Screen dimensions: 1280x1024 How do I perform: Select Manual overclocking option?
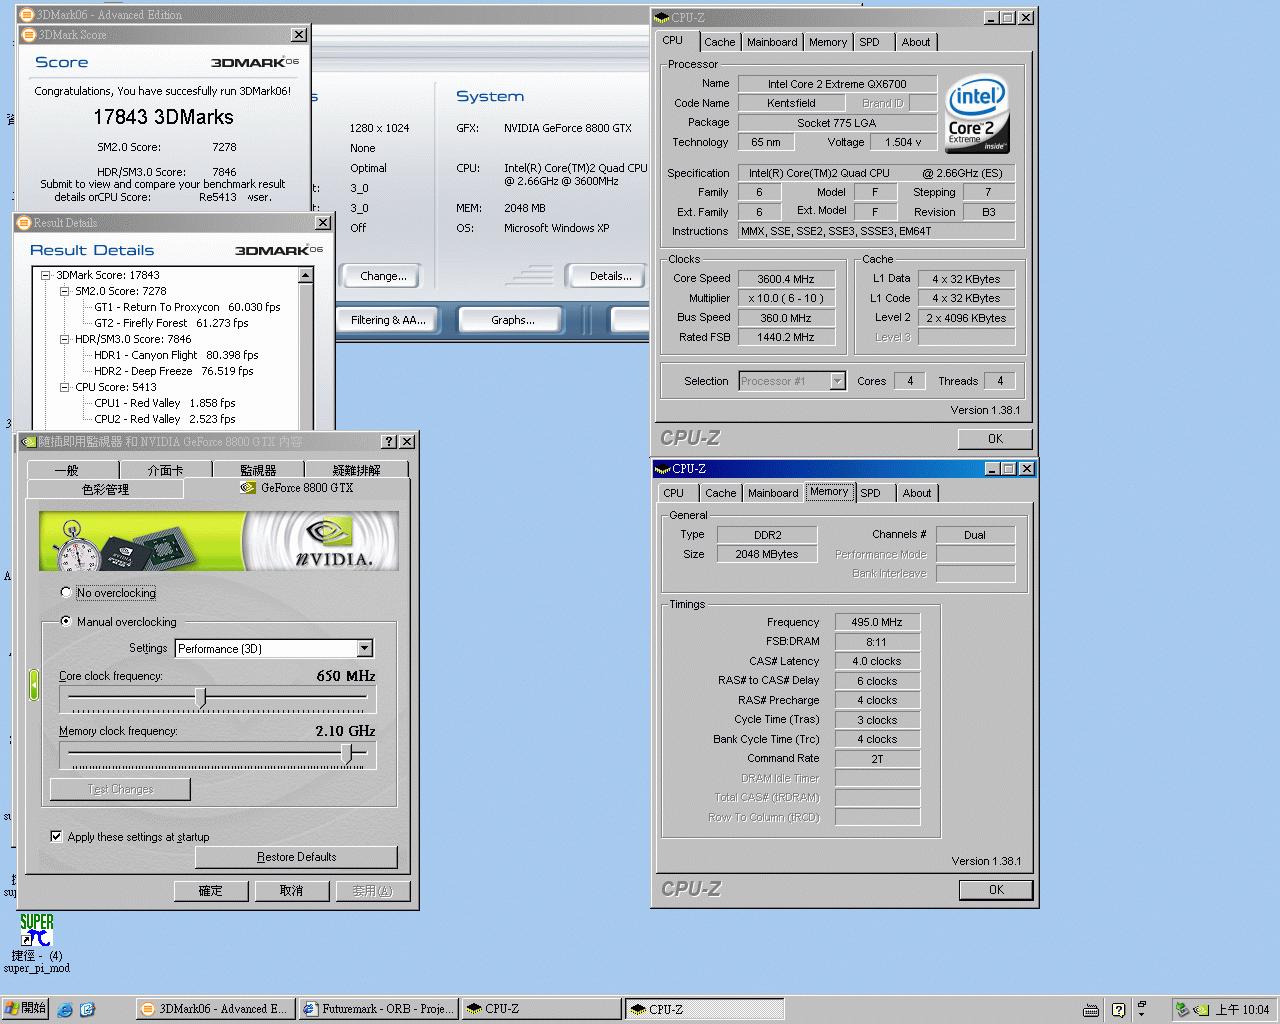click(66, 621)
